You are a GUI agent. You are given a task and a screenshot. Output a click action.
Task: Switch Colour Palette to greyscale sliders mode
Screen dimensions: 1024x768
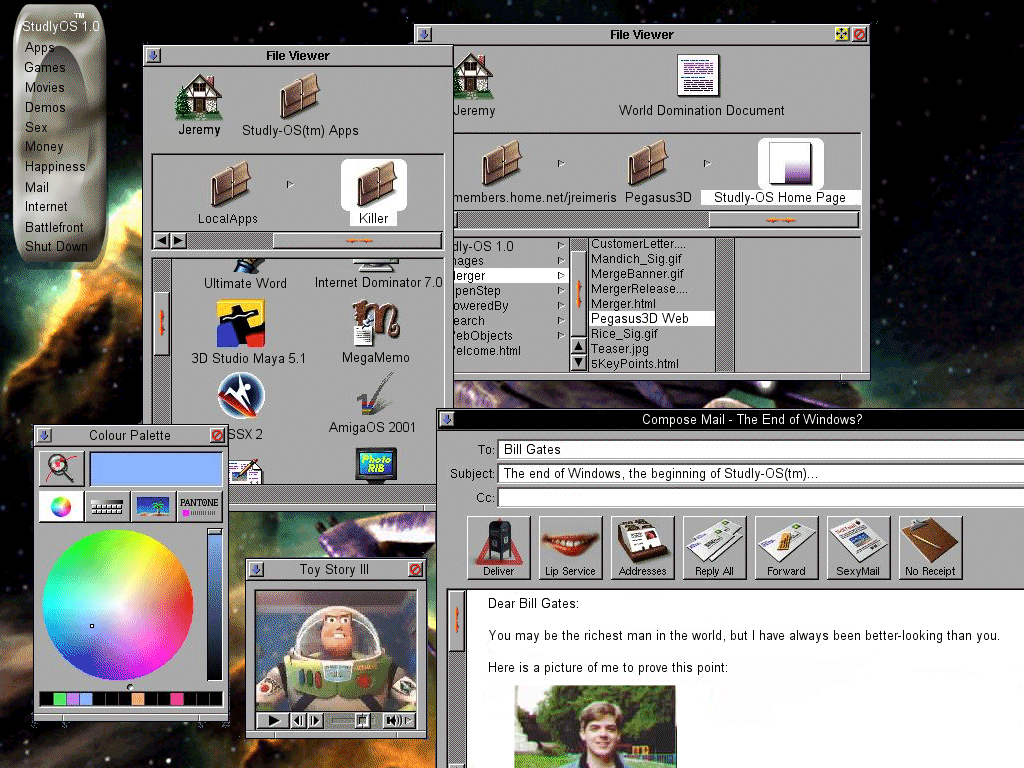(107, 506)
